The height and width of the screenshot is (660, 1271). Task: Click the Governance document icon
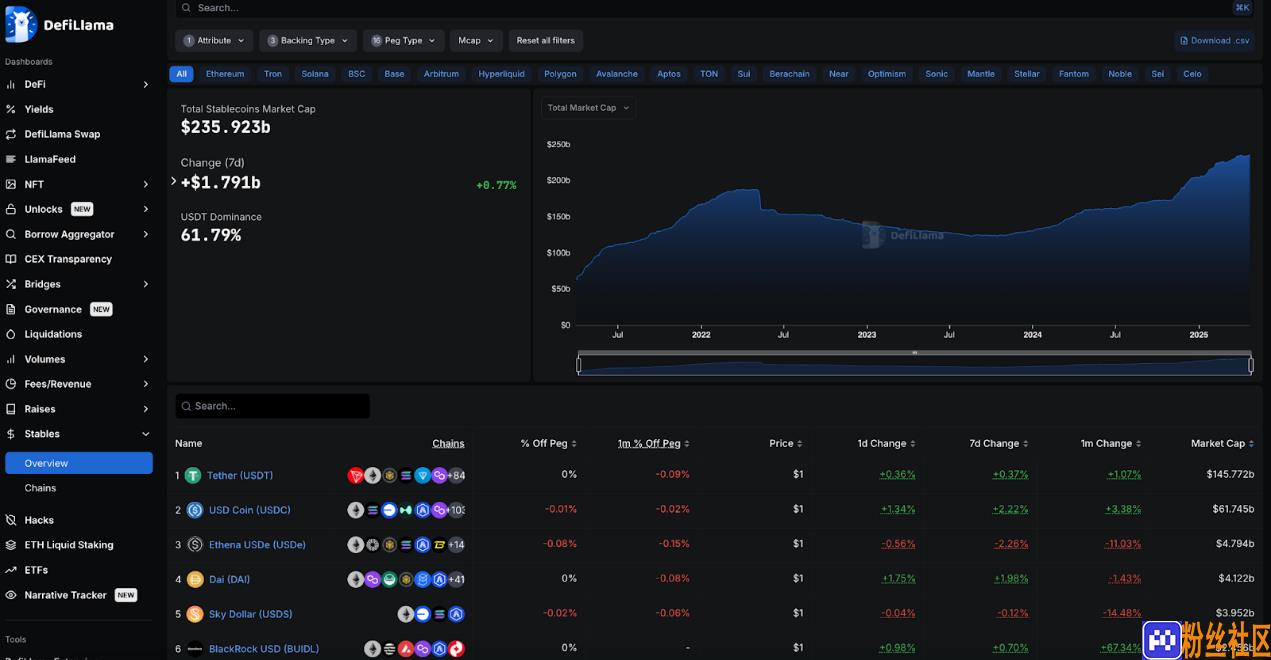pyautogui.click(x=11, y=309)
